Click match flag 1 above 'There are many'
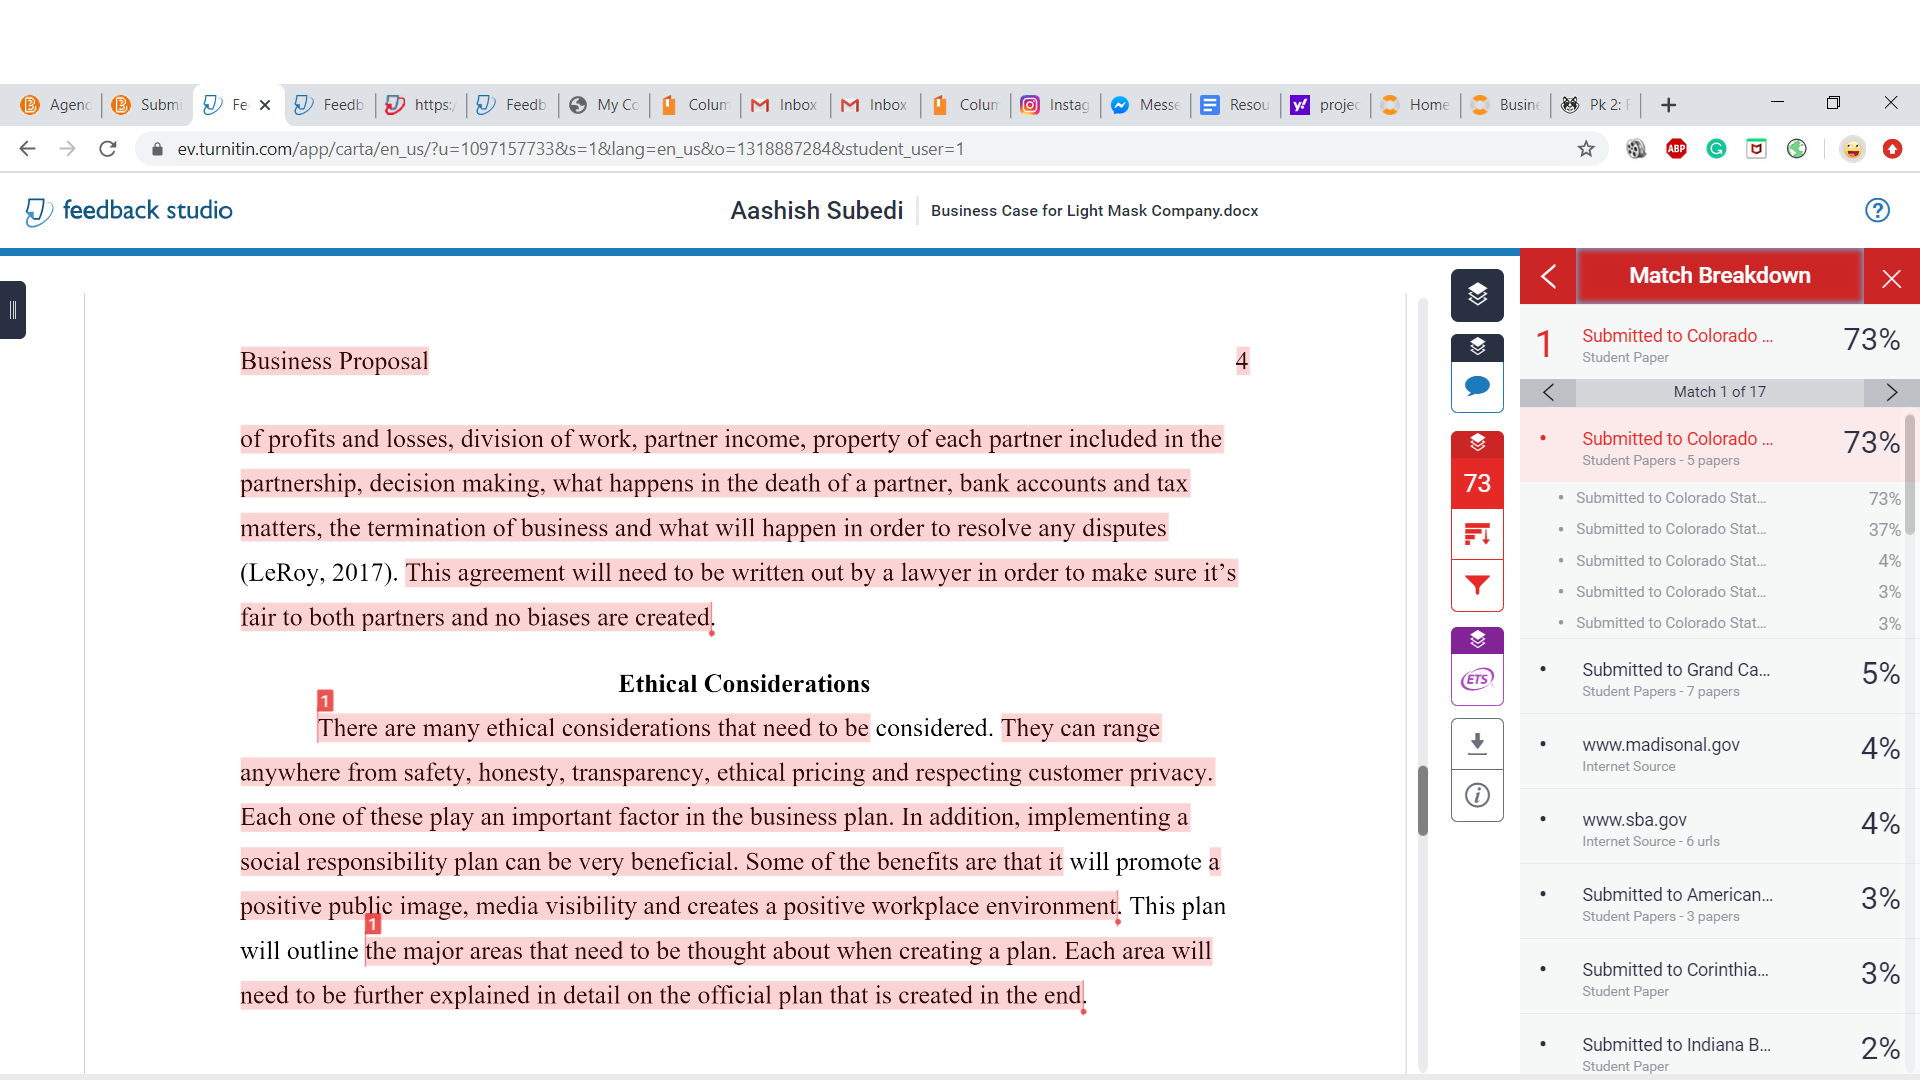 tap(325, 701)
